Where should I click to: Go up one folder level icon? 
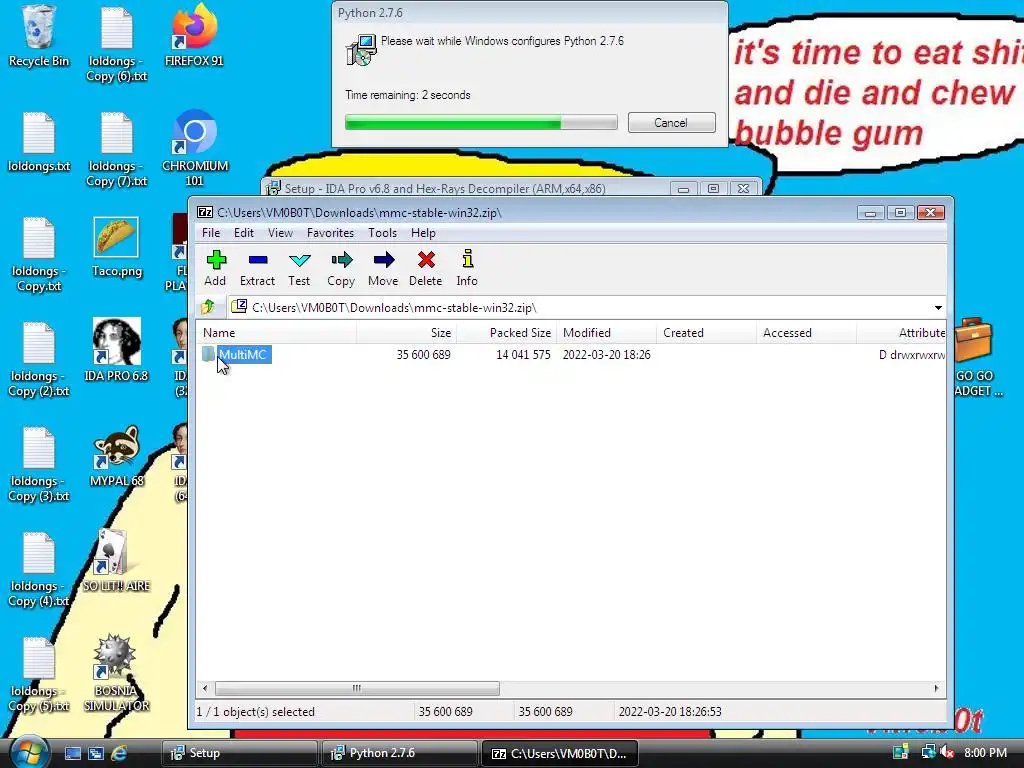208,307
